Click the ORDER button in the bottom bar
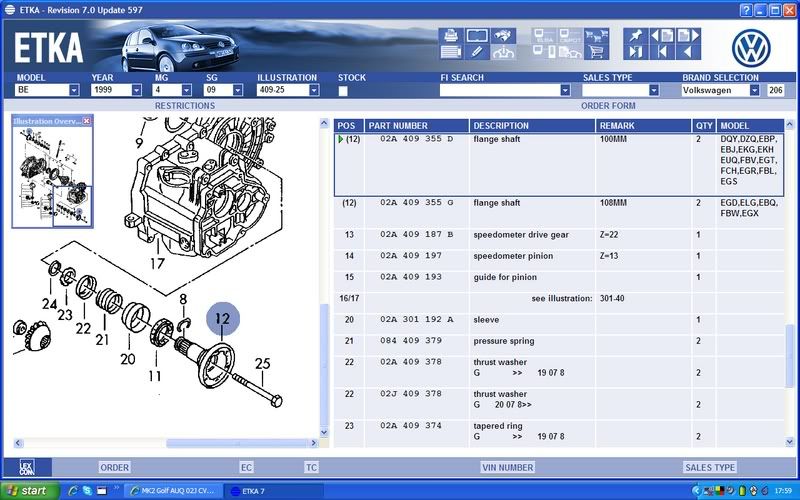 114,467
